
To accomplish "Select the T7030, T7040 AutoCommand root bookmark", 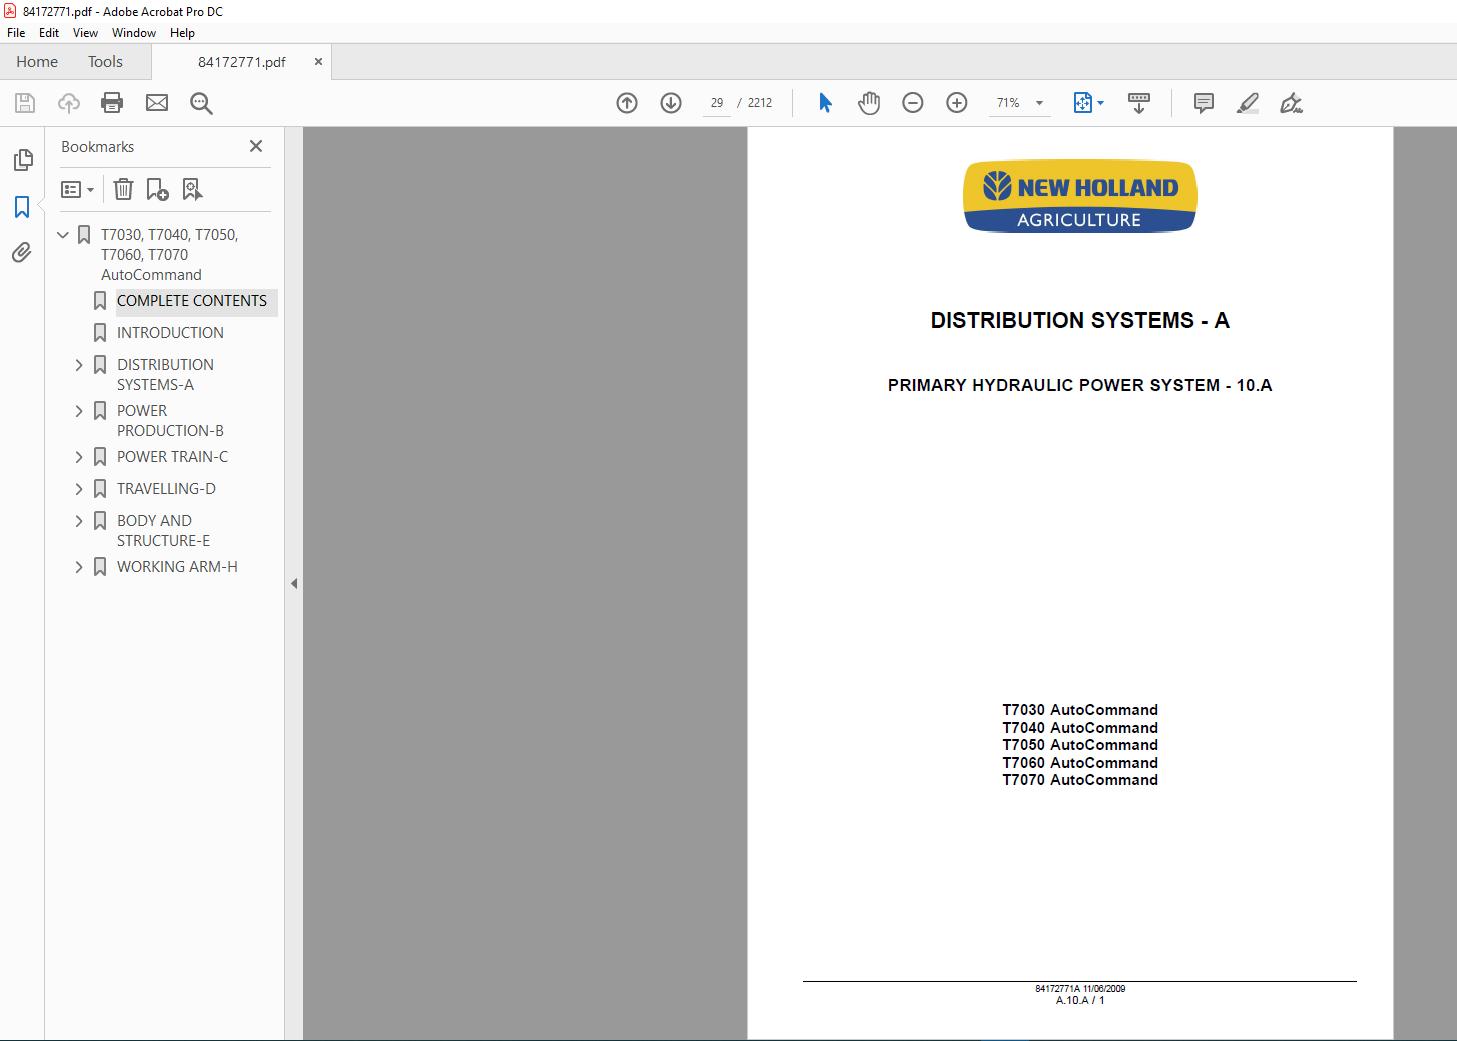I will pos(169,255).
